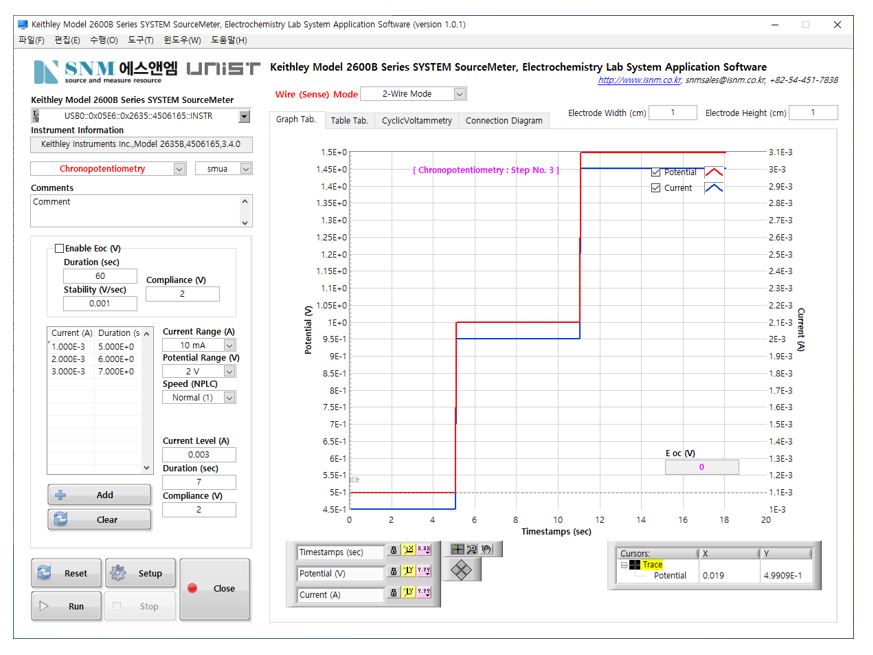The height and width of the screenshot is (655, 873).
Task: Toggle the Current plot visibility checkbox
Action: point(656,188)
